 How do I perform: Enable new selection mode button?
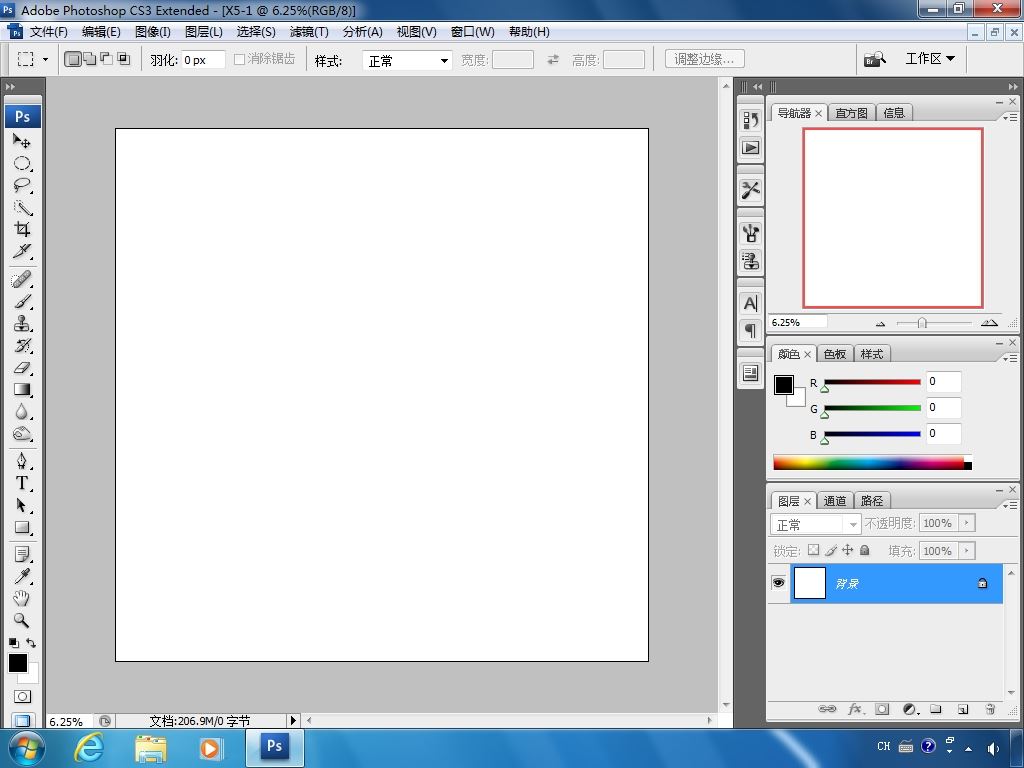pos(73,59)
